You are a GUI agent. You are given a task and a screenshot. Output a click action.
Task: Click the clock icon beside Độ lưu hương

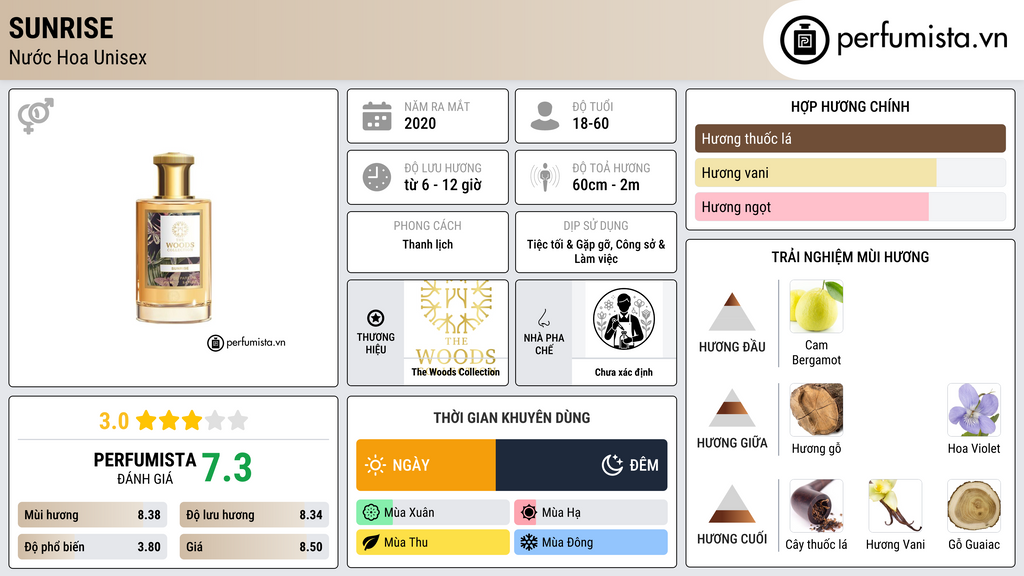pos(377,177)
